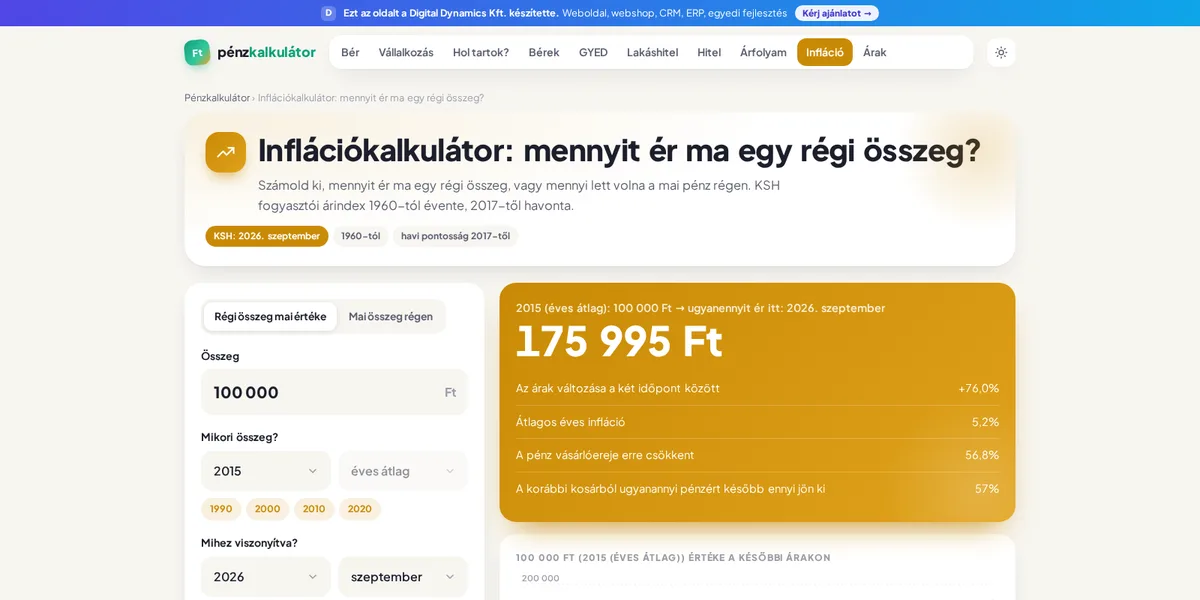Click the 5,2% average annual inflation value
Screen dimensions: 1200x600
(x=985, y=422)
